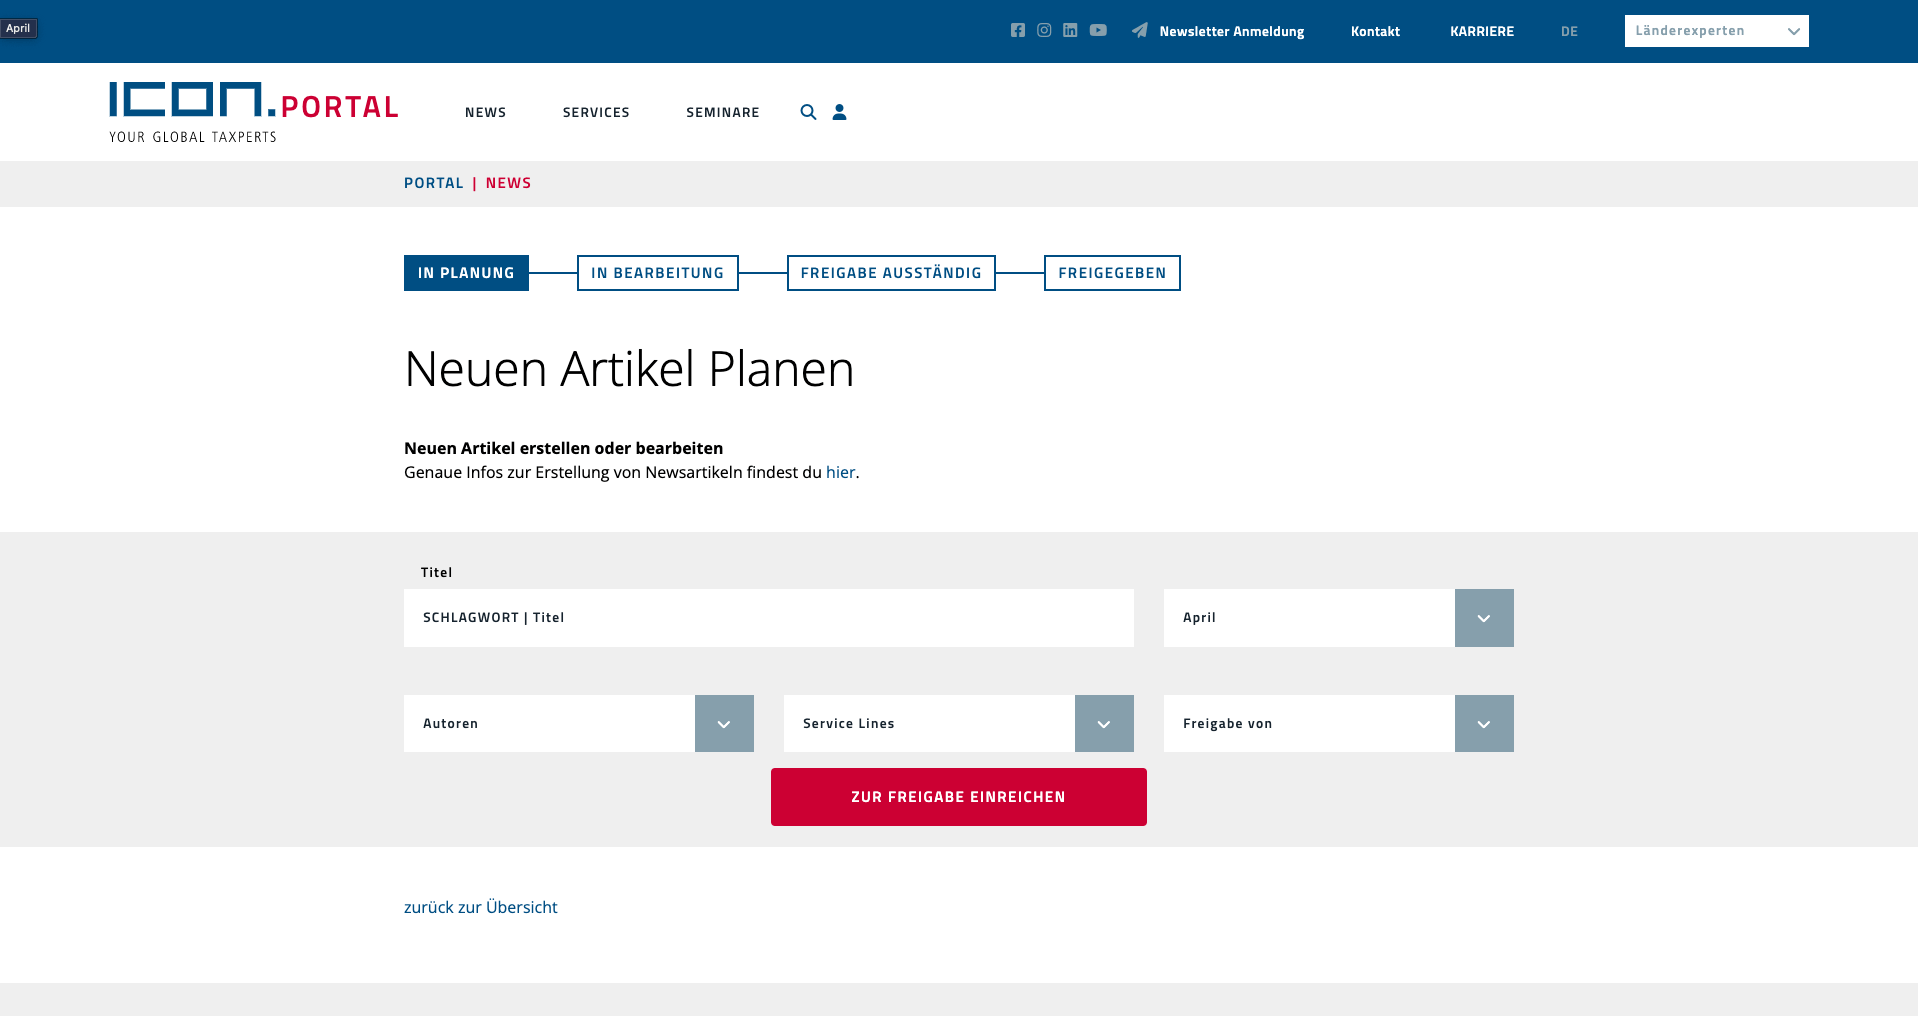Open the Instagram social icon
1918x1016 pixels.
1044,30
